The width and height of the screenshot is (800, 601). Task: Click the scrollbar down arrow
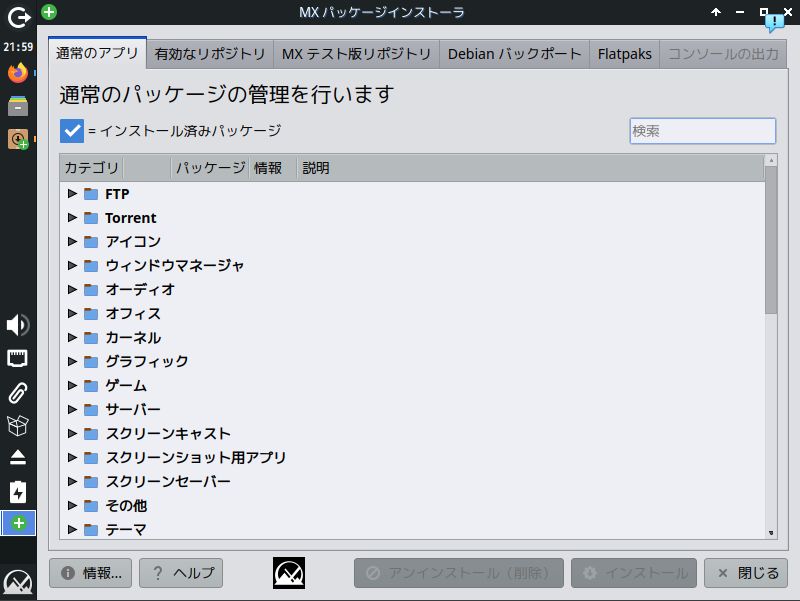(x=771, y=533)
